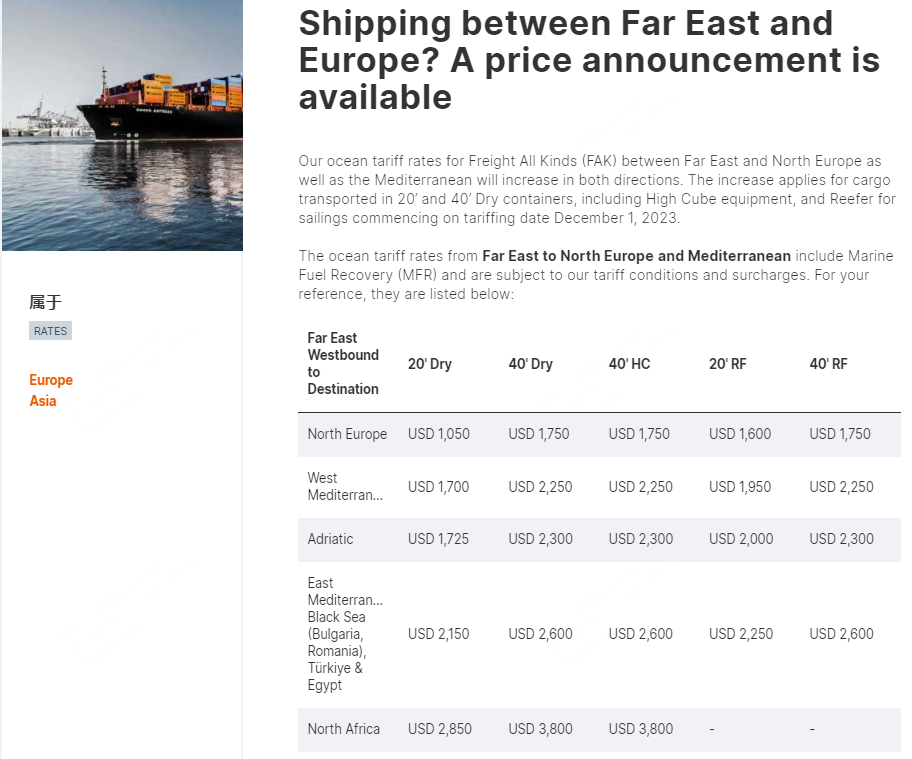The image size is (912, 759).
Task: Click the USD 2,850 North Africa rate
Action: coord(439,729)
